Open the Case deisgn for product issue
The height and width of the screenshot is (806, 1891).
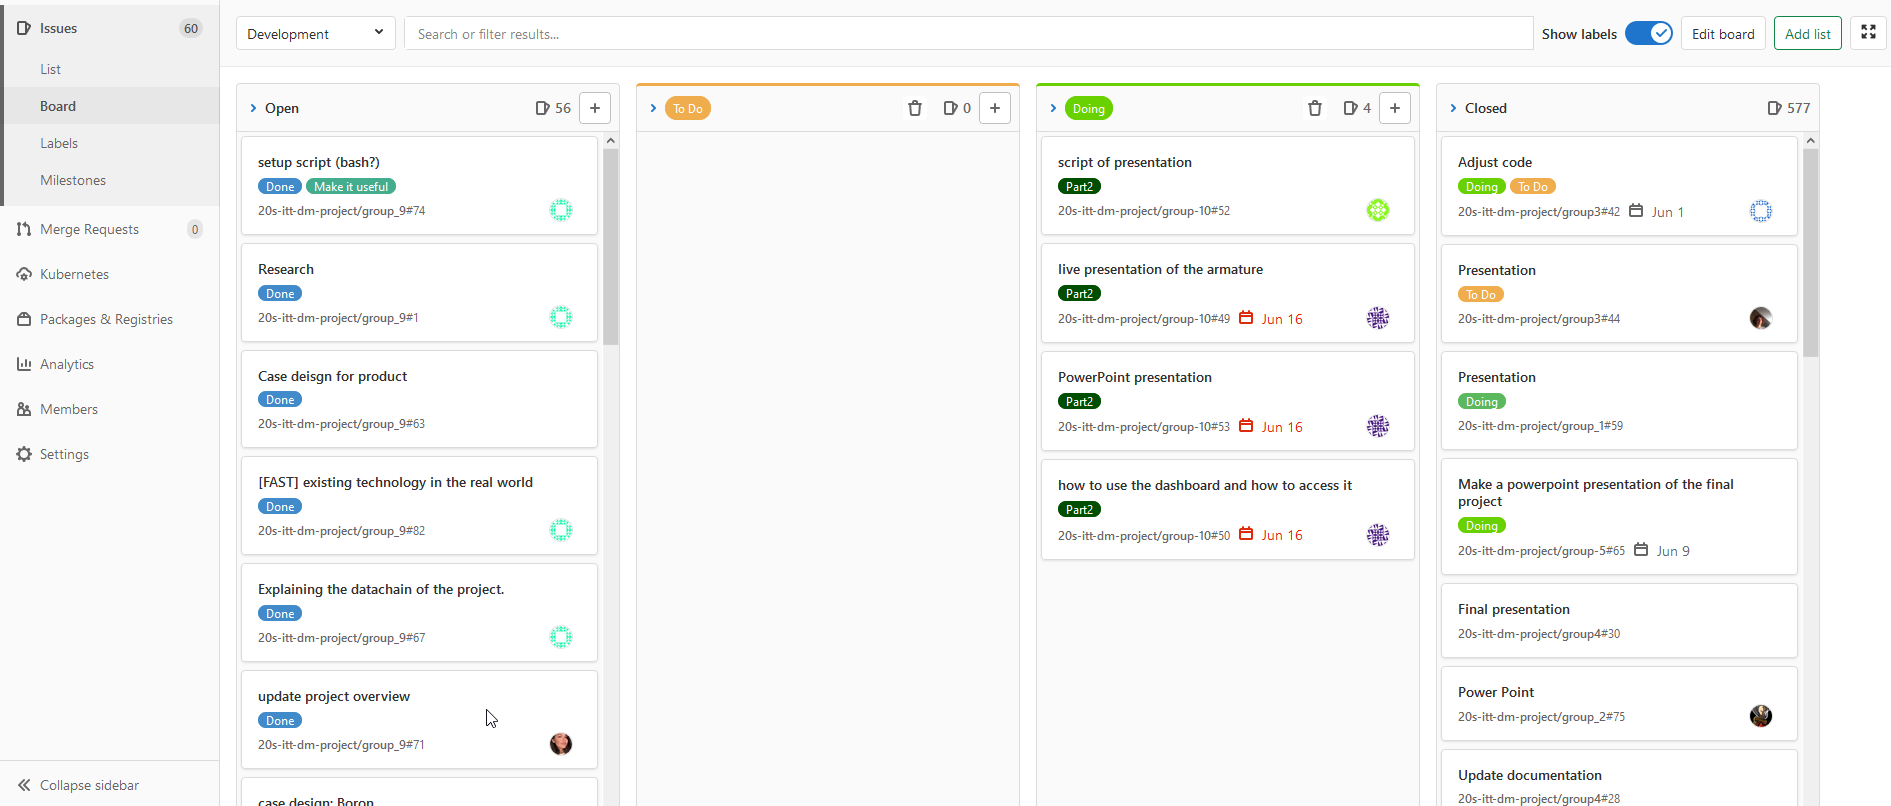332,376
